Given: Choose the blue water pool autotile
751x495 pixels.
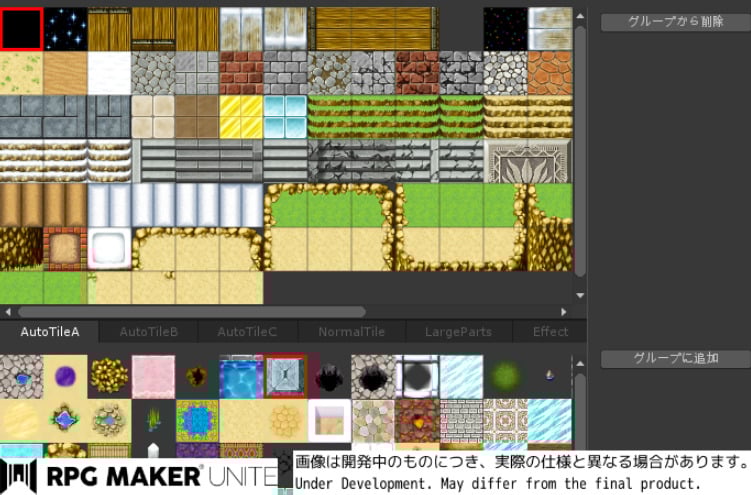Looking at the screenshot, I should pyautogui.click(x=241, y=376).
